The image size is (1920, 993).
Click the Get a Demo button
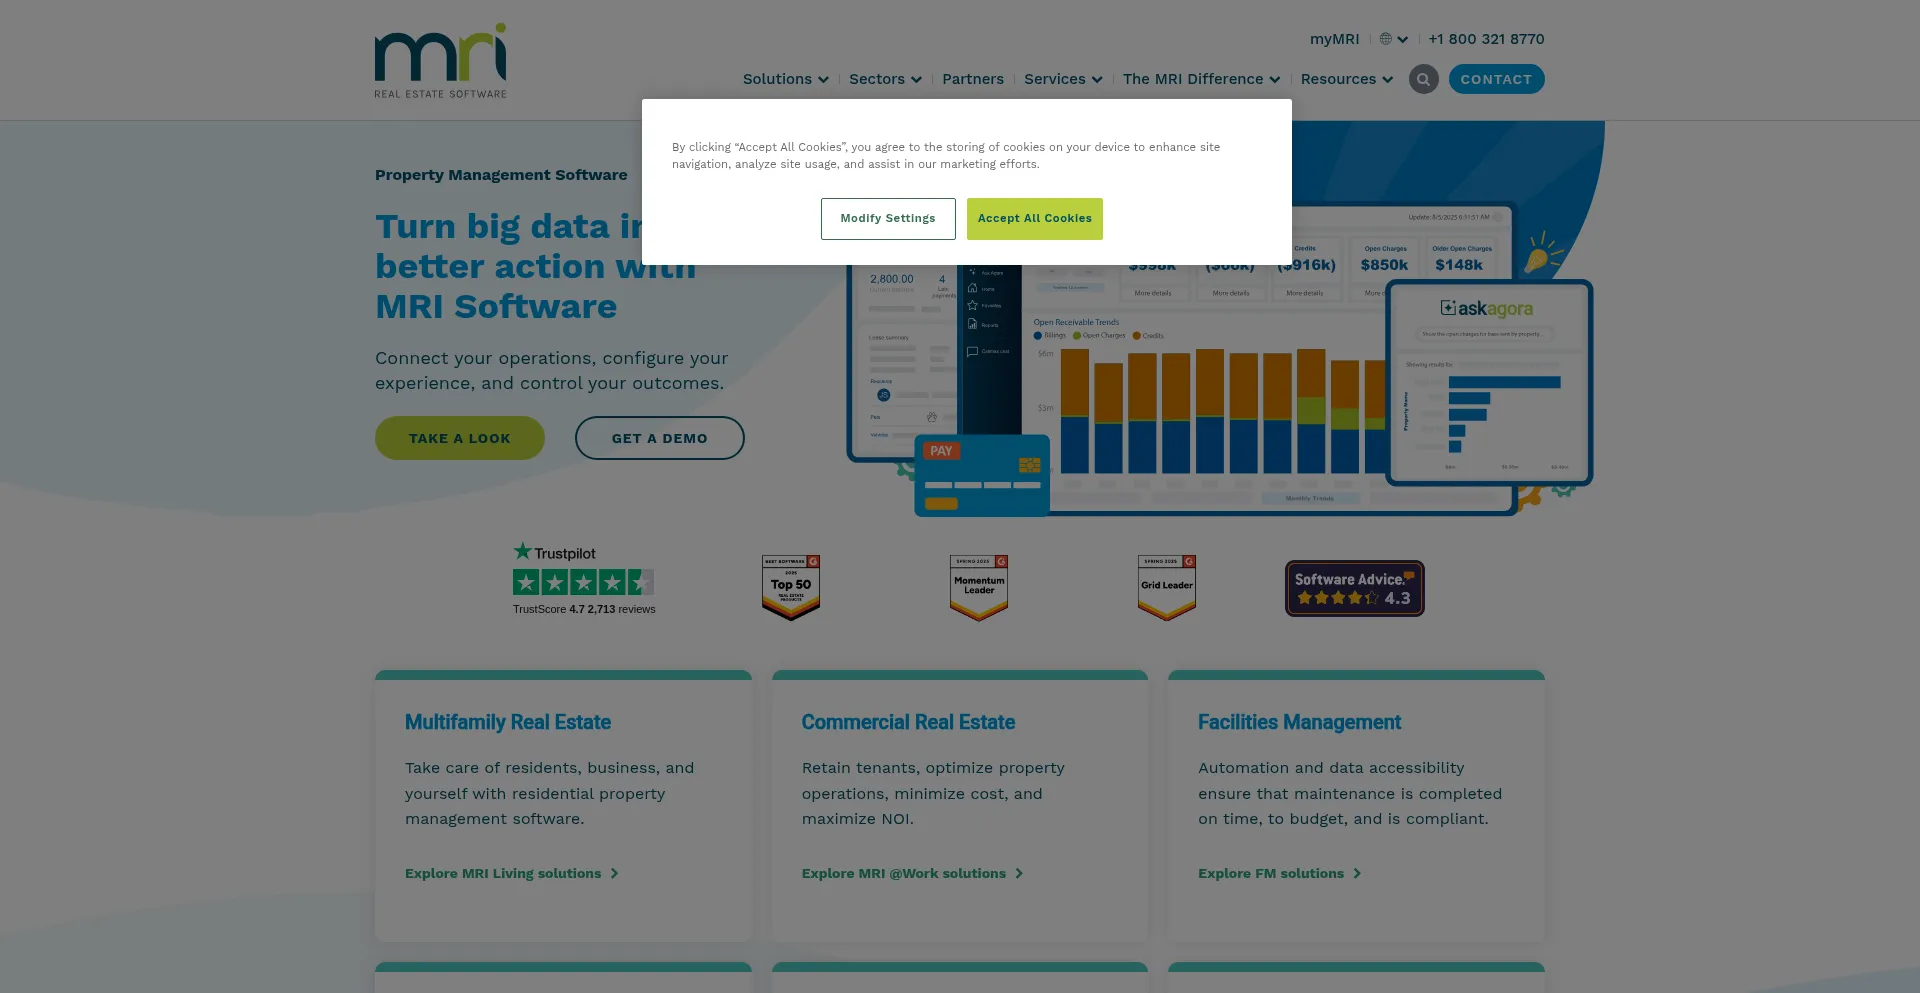point(659,438)
